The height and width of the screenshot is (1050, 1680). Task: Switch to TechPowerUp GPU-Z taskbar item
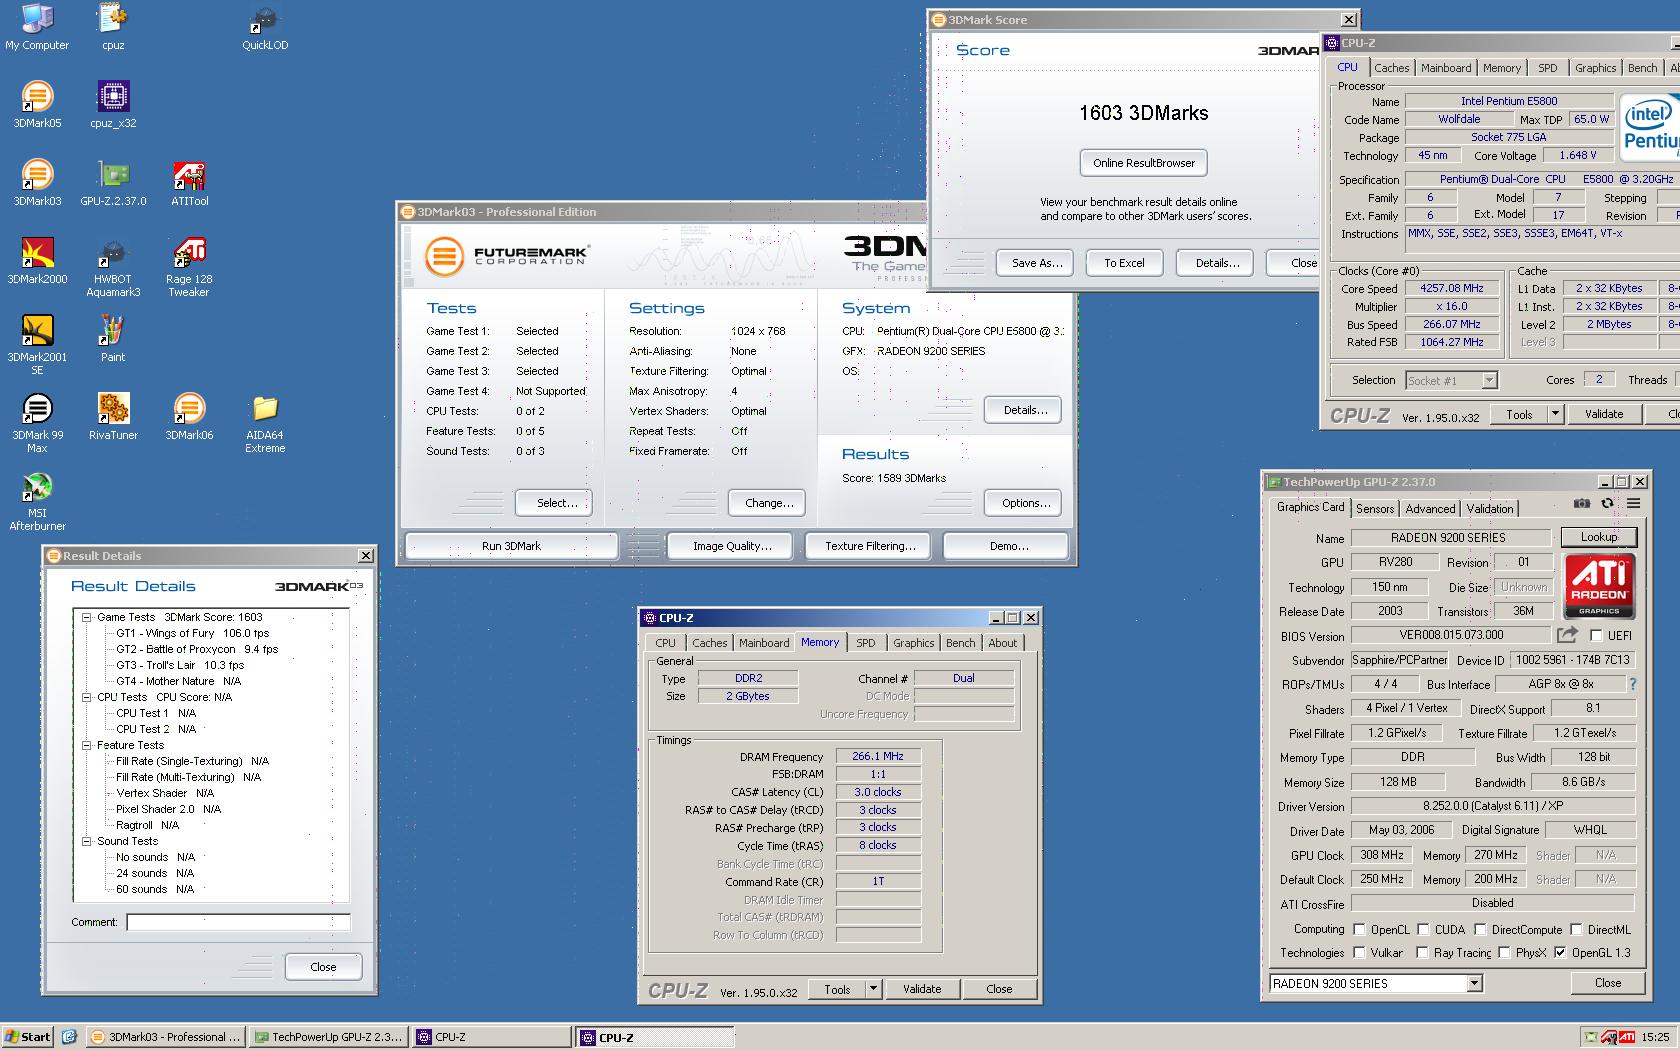(x=328, y=1037)
